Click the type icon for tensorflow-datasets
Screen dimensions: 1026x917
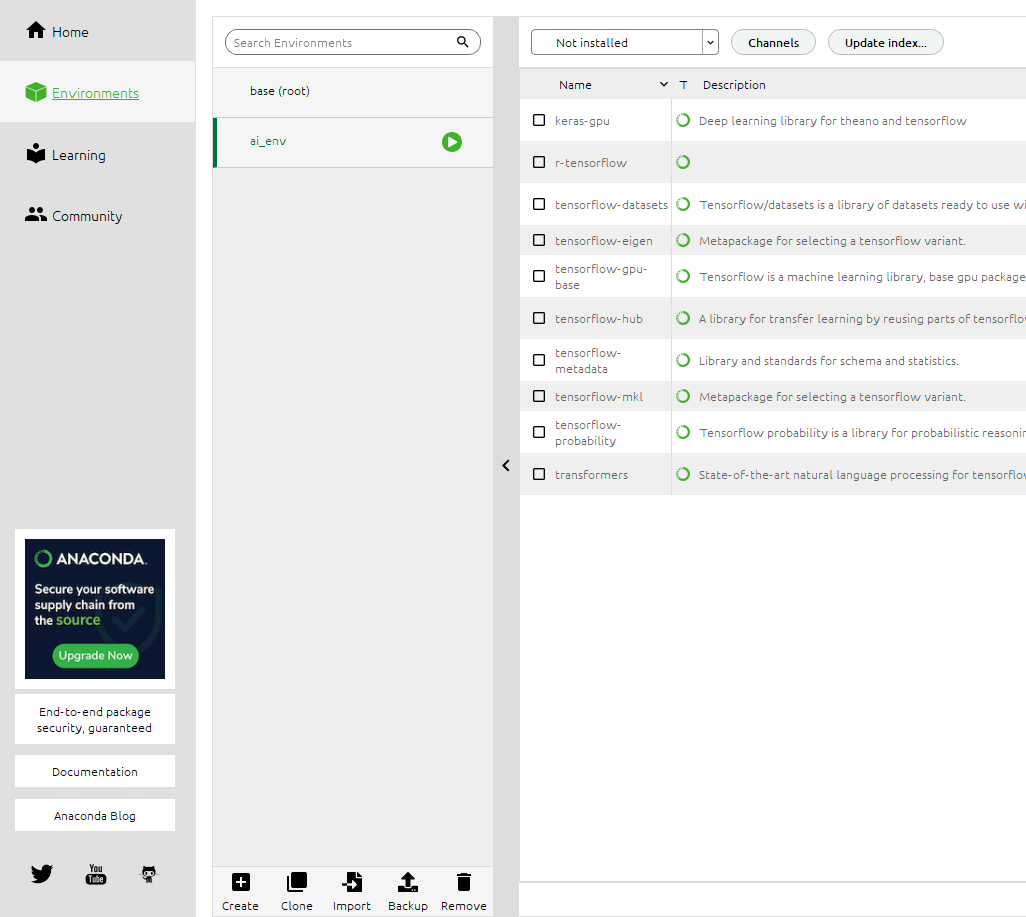click(x=682, y=204)
